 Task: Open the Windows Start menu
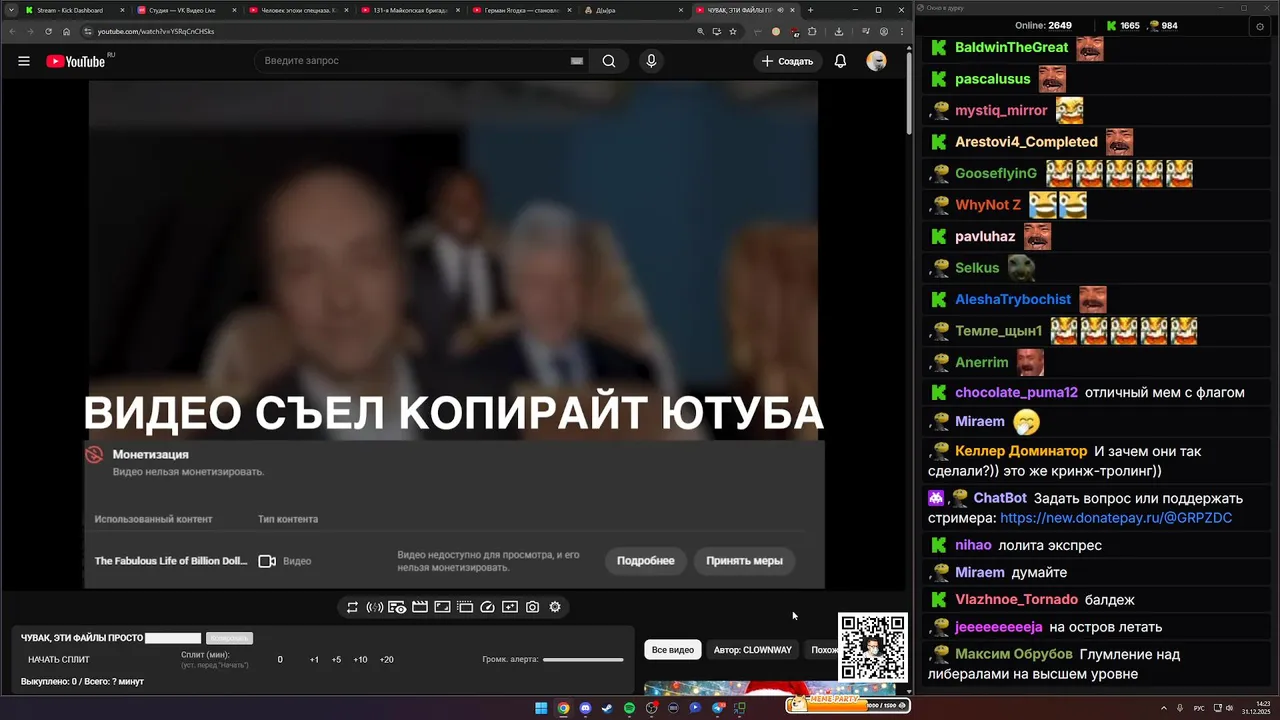pos(541,708)
